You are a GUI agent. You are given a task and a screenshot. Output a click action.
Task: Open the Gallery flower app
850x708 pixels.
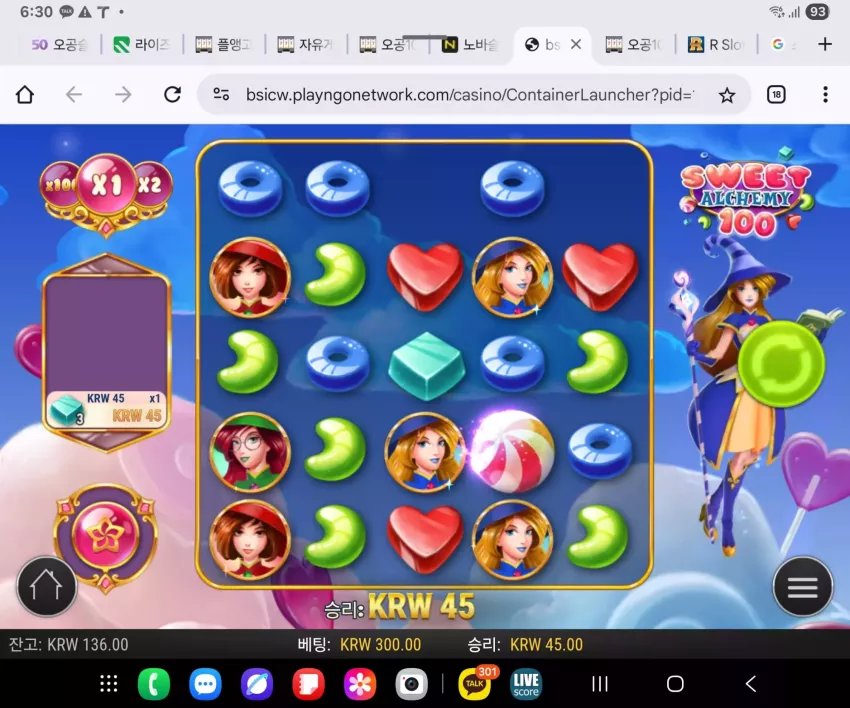tap(360, 684)
